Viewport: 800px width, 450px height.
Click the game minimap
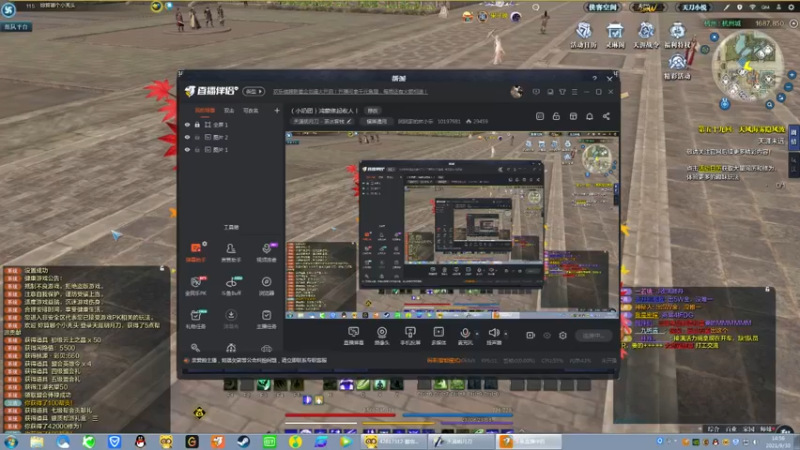[x=747, y=66]
